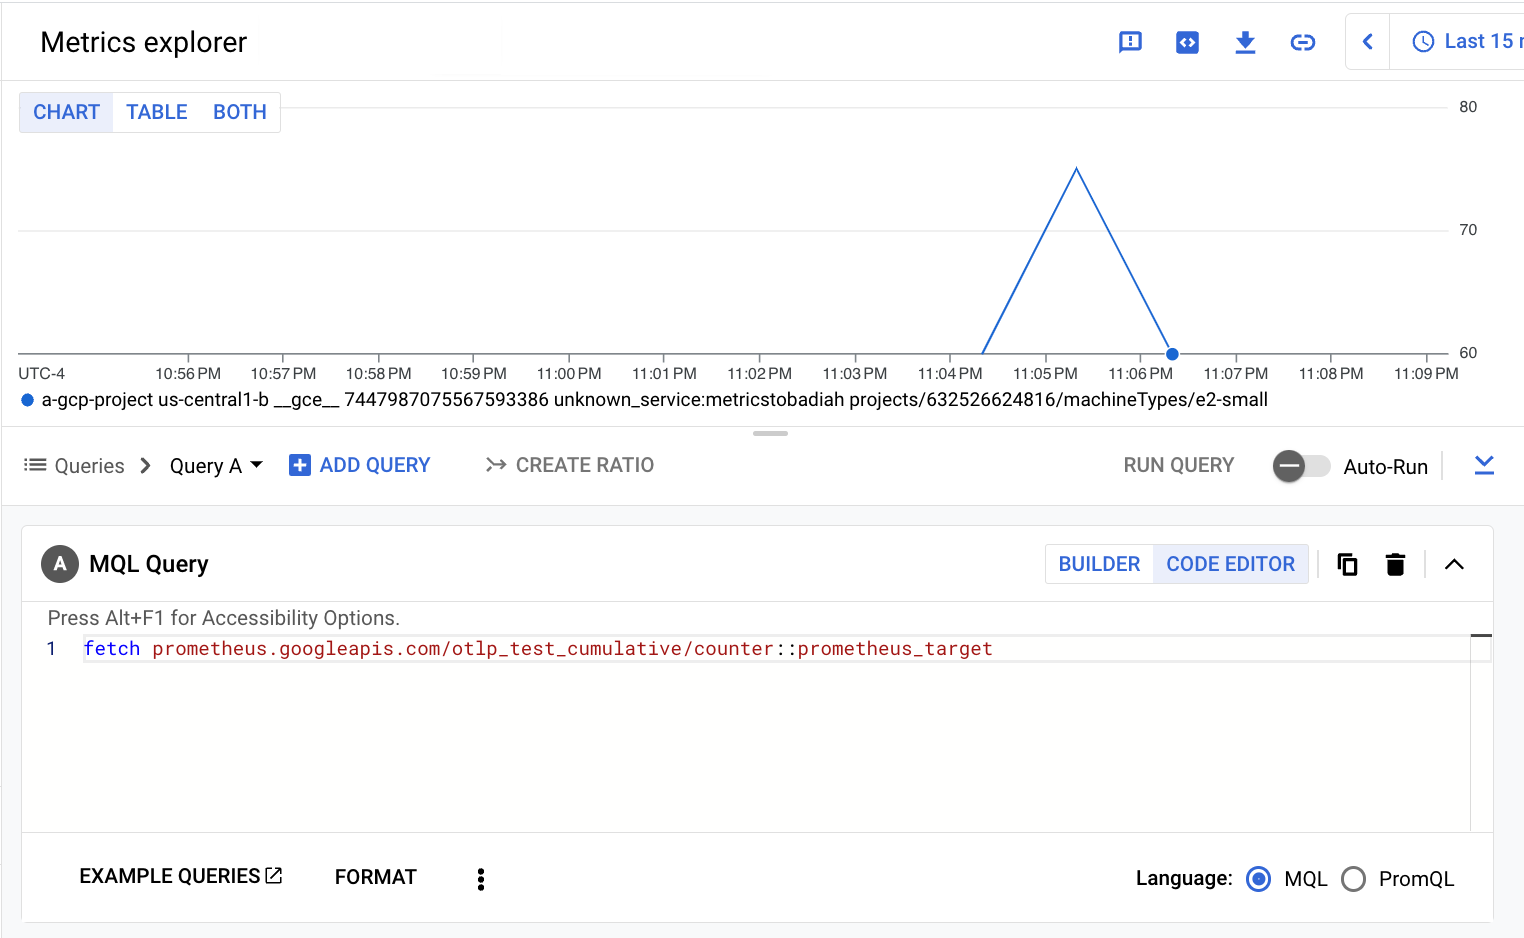Switch to the TABLE view tab
Image resolution: width=1524 pixels, height=938 pixels.
coord(157,112)
